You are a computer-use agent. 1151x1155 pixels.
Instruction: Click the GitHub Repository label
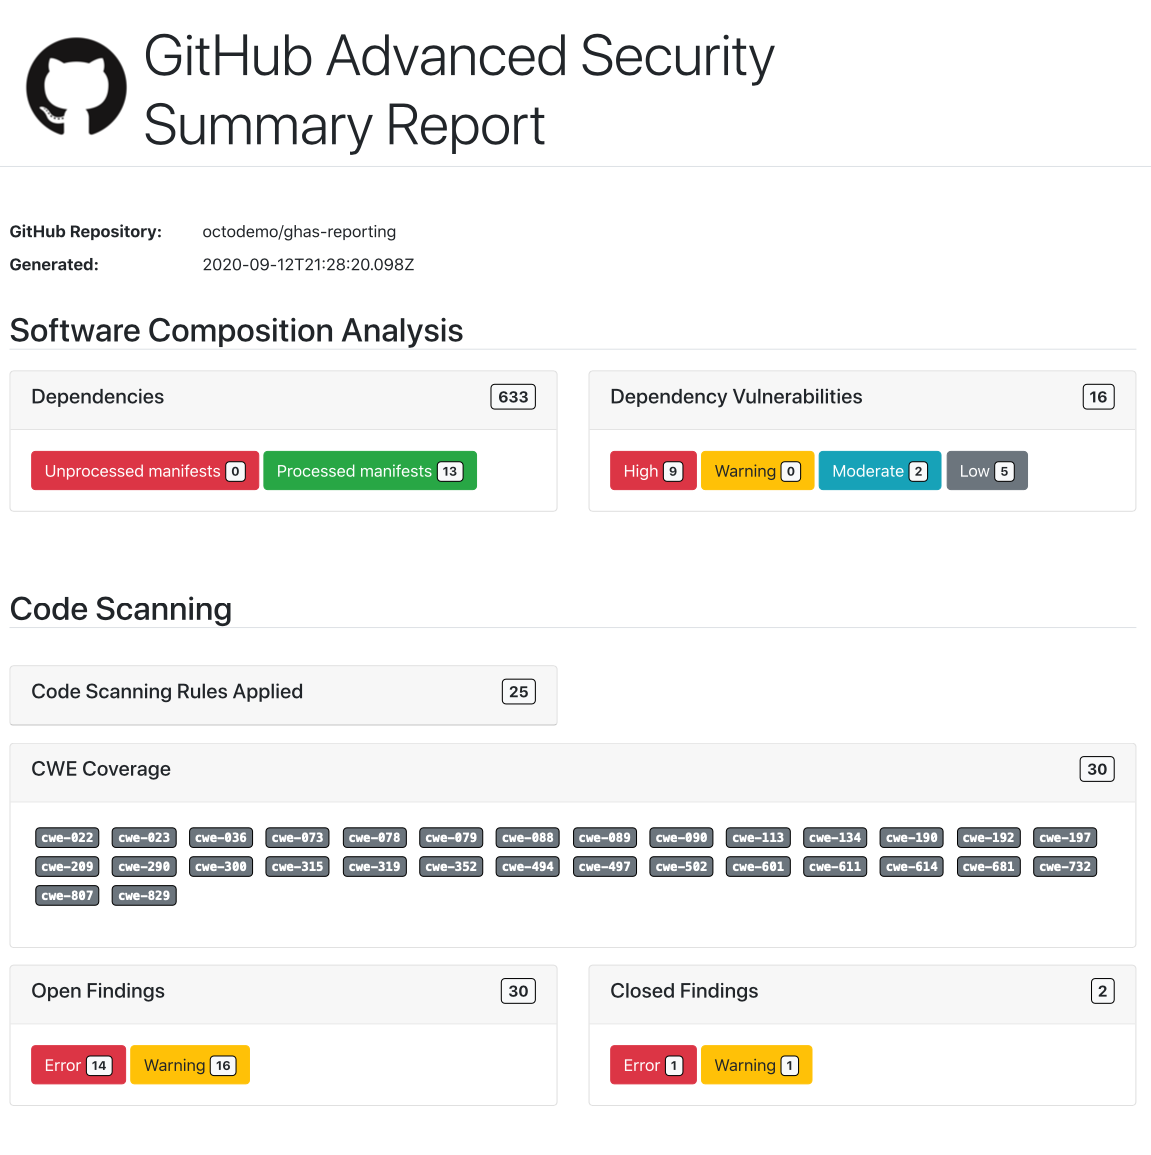click(x=85, y=231)
